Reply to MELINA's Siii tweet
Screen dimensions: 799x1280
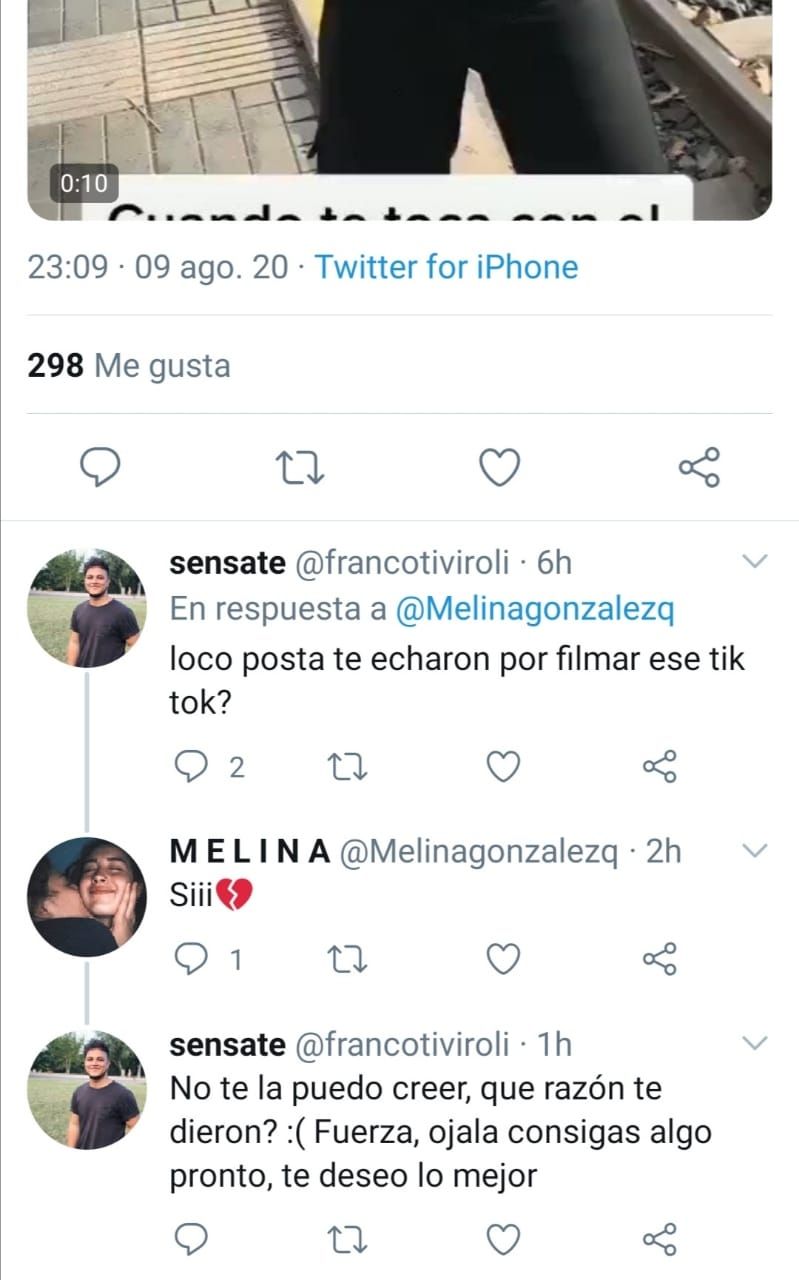[190, 960]
